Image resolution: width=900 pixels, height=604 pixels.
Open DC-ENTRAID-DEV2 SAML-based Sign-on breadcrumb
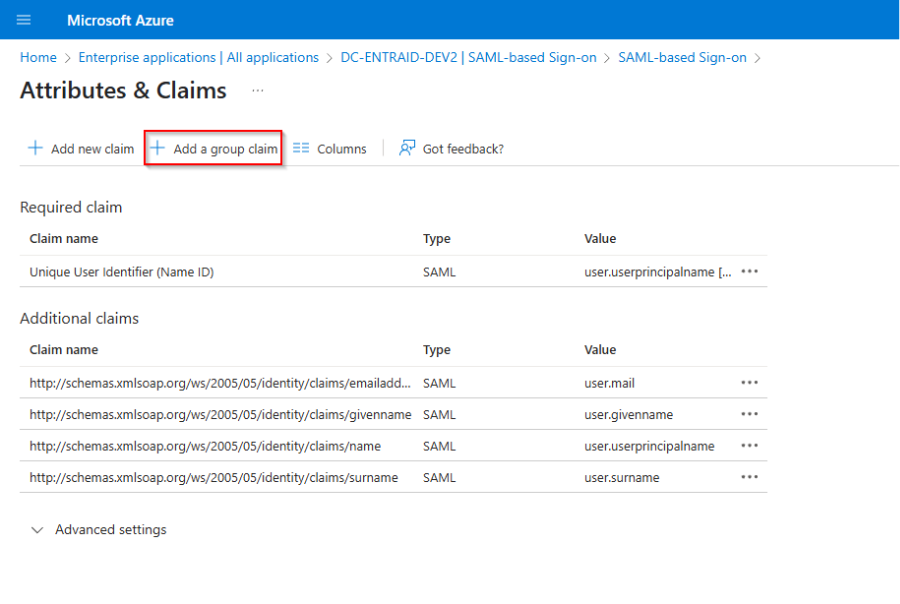(x=468, y=57)
